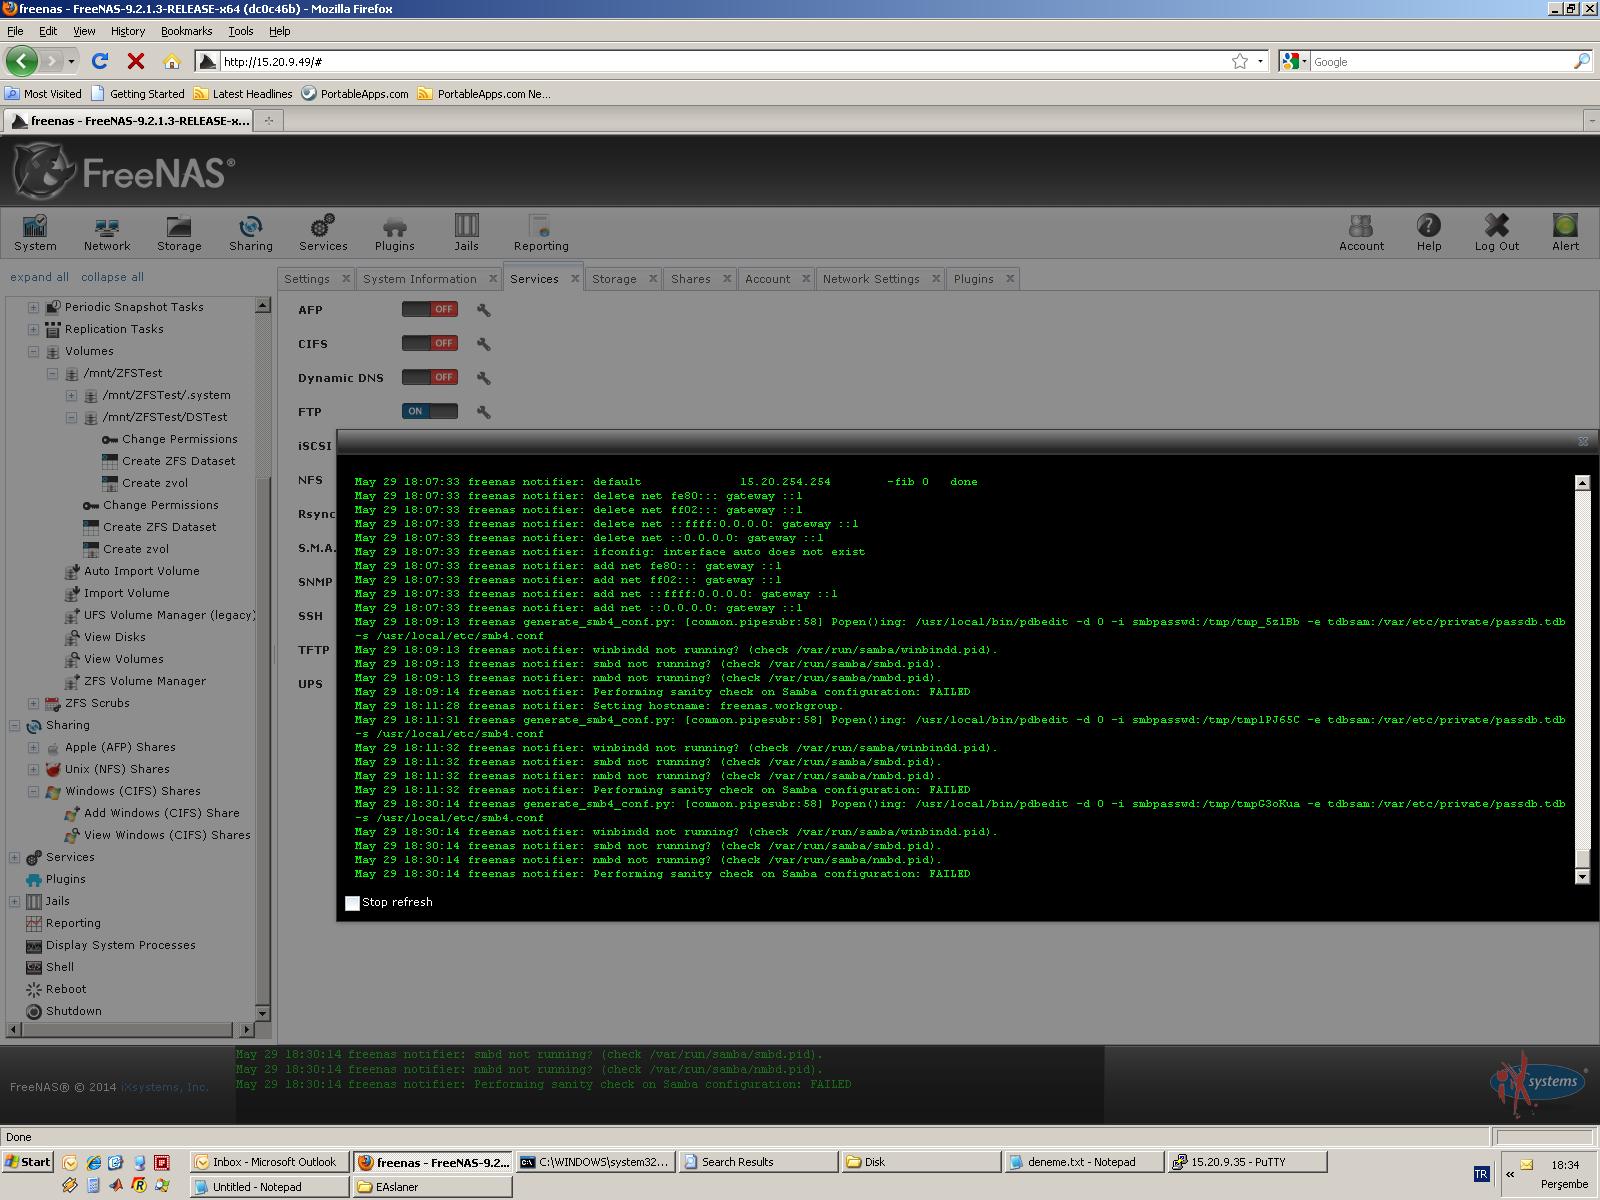Open the Storage toolbar icon
Screen dimensions: 1600x1200
point(179,232)
